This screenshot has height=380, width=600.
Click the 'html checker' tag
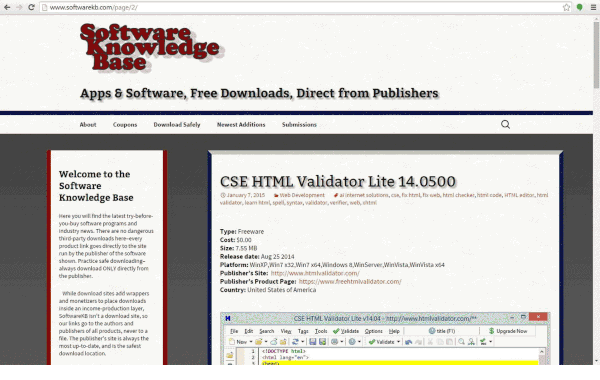click(x=458, y=195)
